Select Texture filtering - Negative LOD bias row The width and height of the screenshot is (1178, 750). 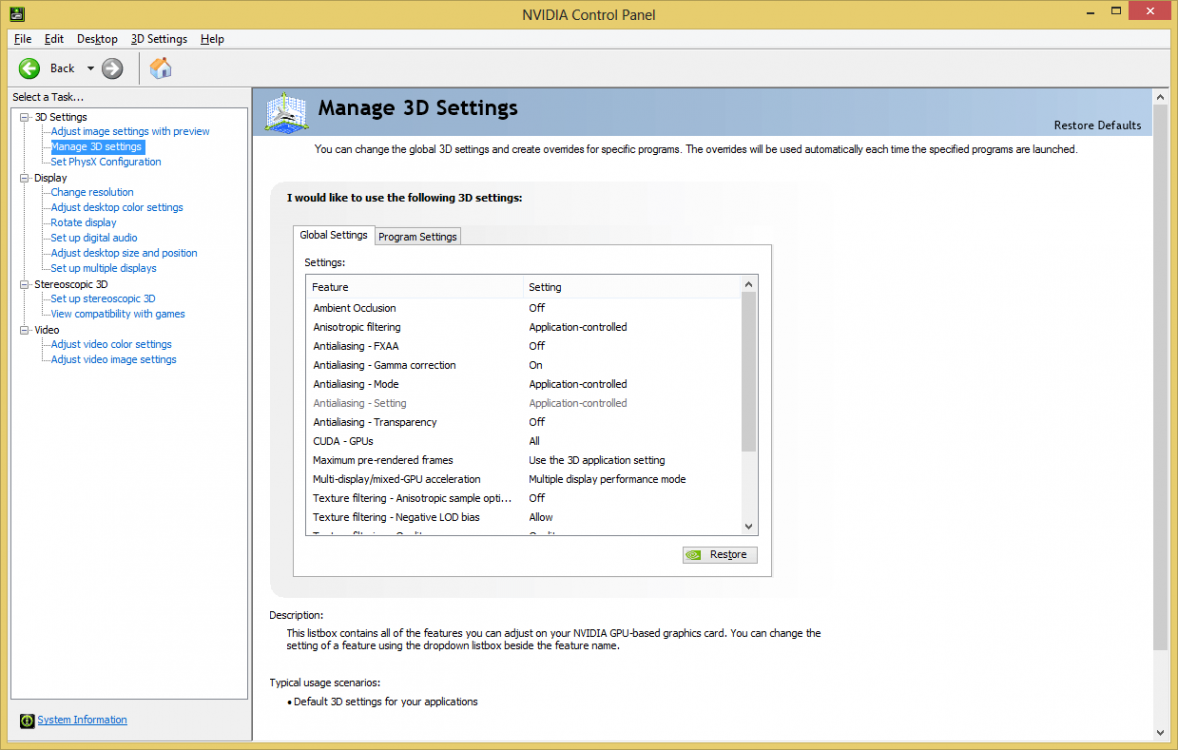[524, 517]
